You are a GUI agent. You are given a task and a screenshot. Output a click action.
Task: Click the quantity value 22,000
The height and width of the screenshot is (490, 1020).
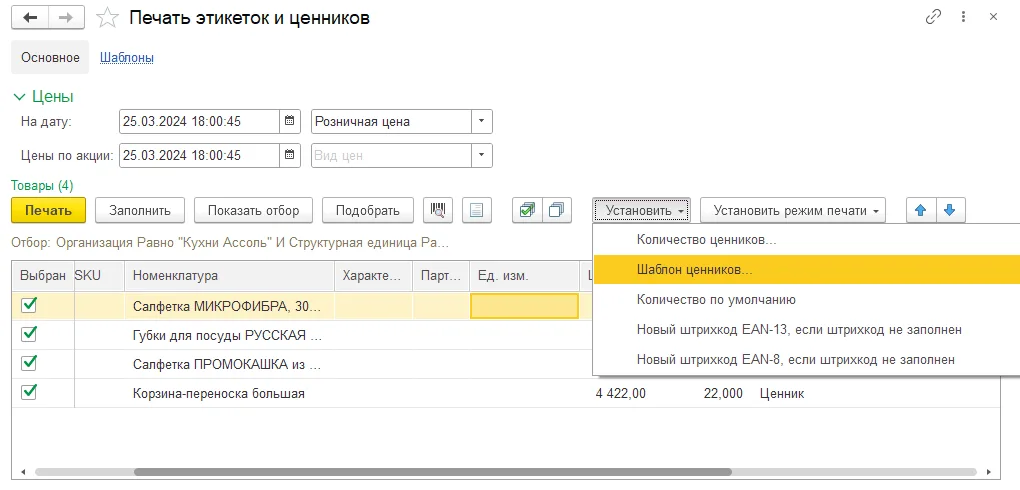coord(723,394)
